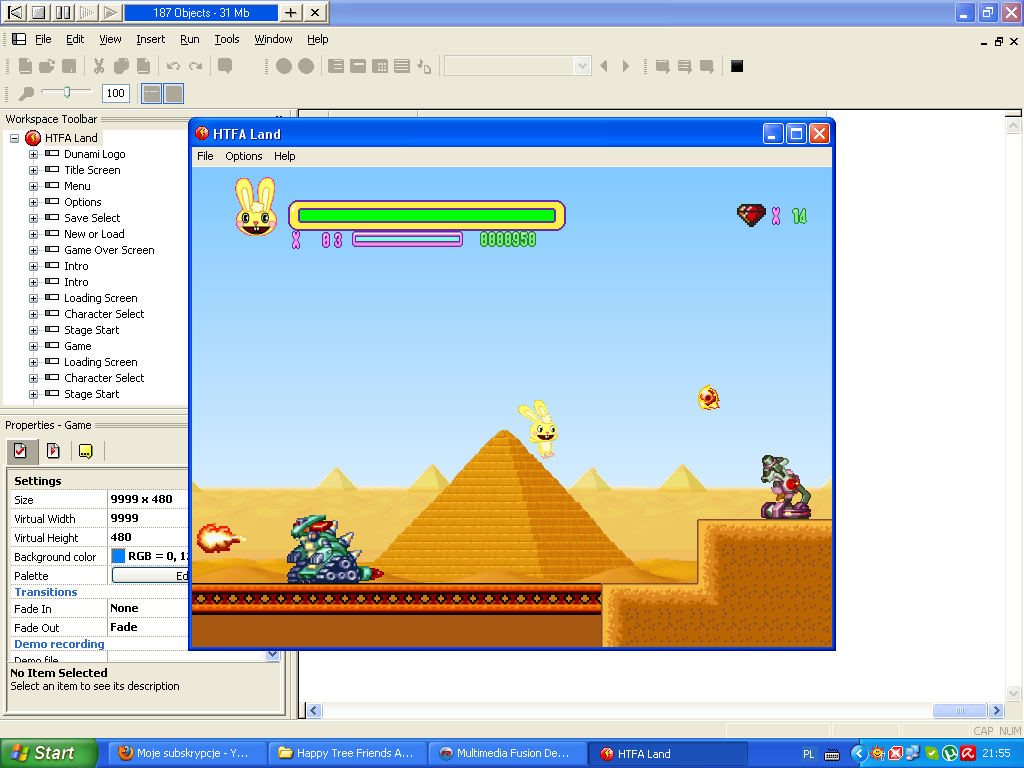
Task: Switch to the About properties tab icon
Action: [x=86, y=451]
